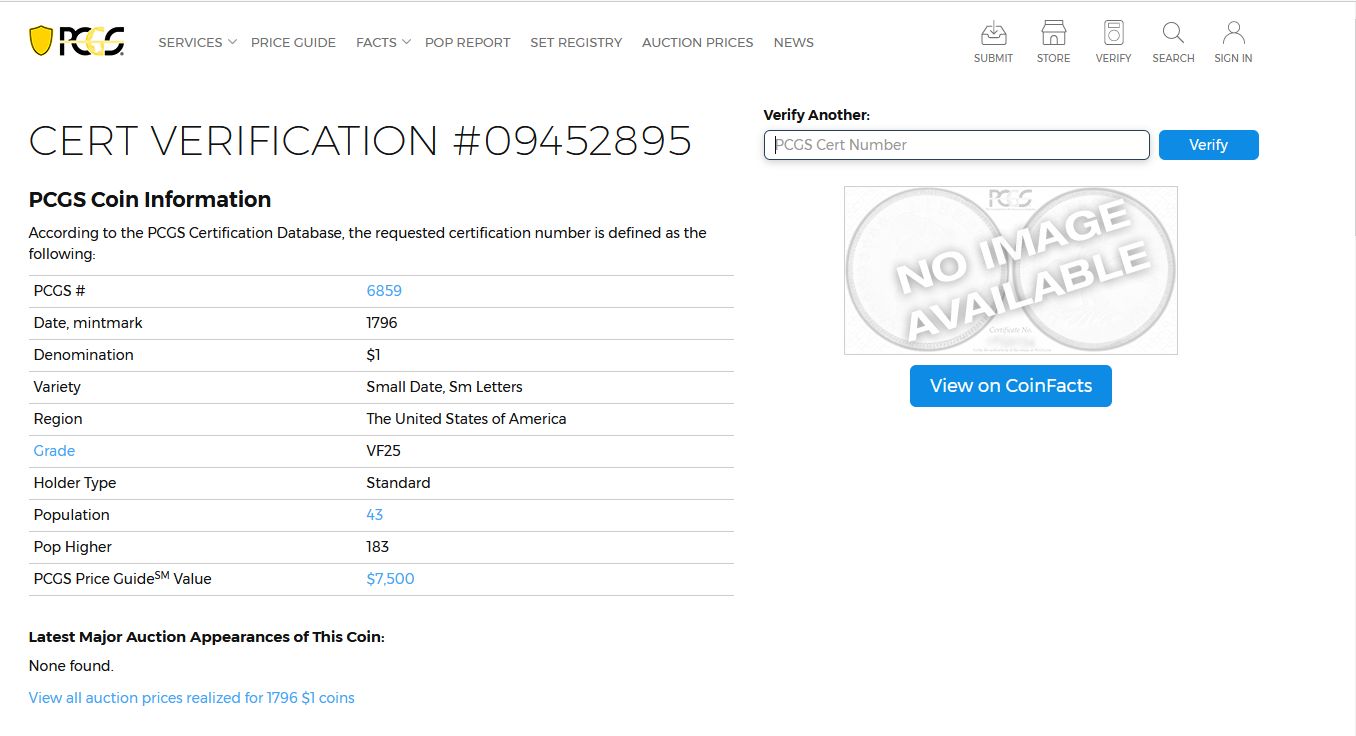Open the Set Registry menu item

[x=576, y=42]
